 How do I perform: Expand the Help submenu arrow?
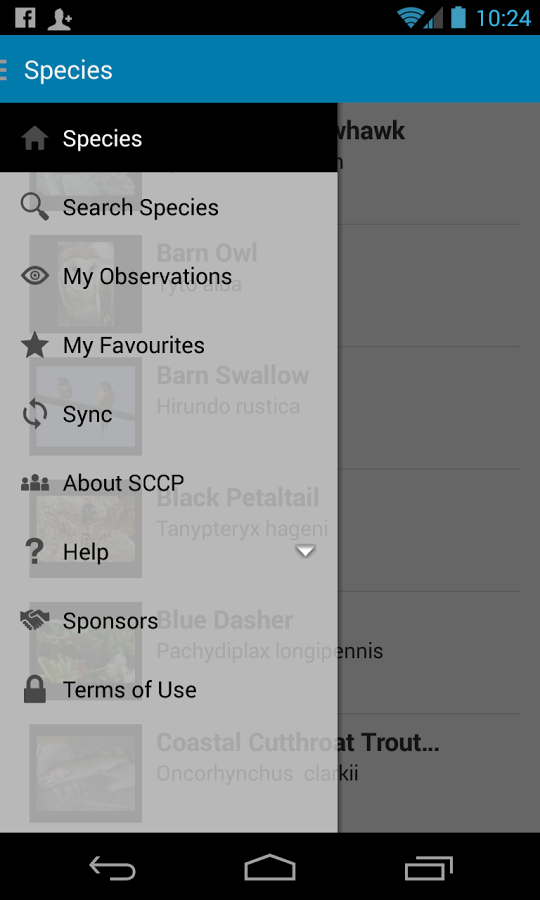(305, 552)
